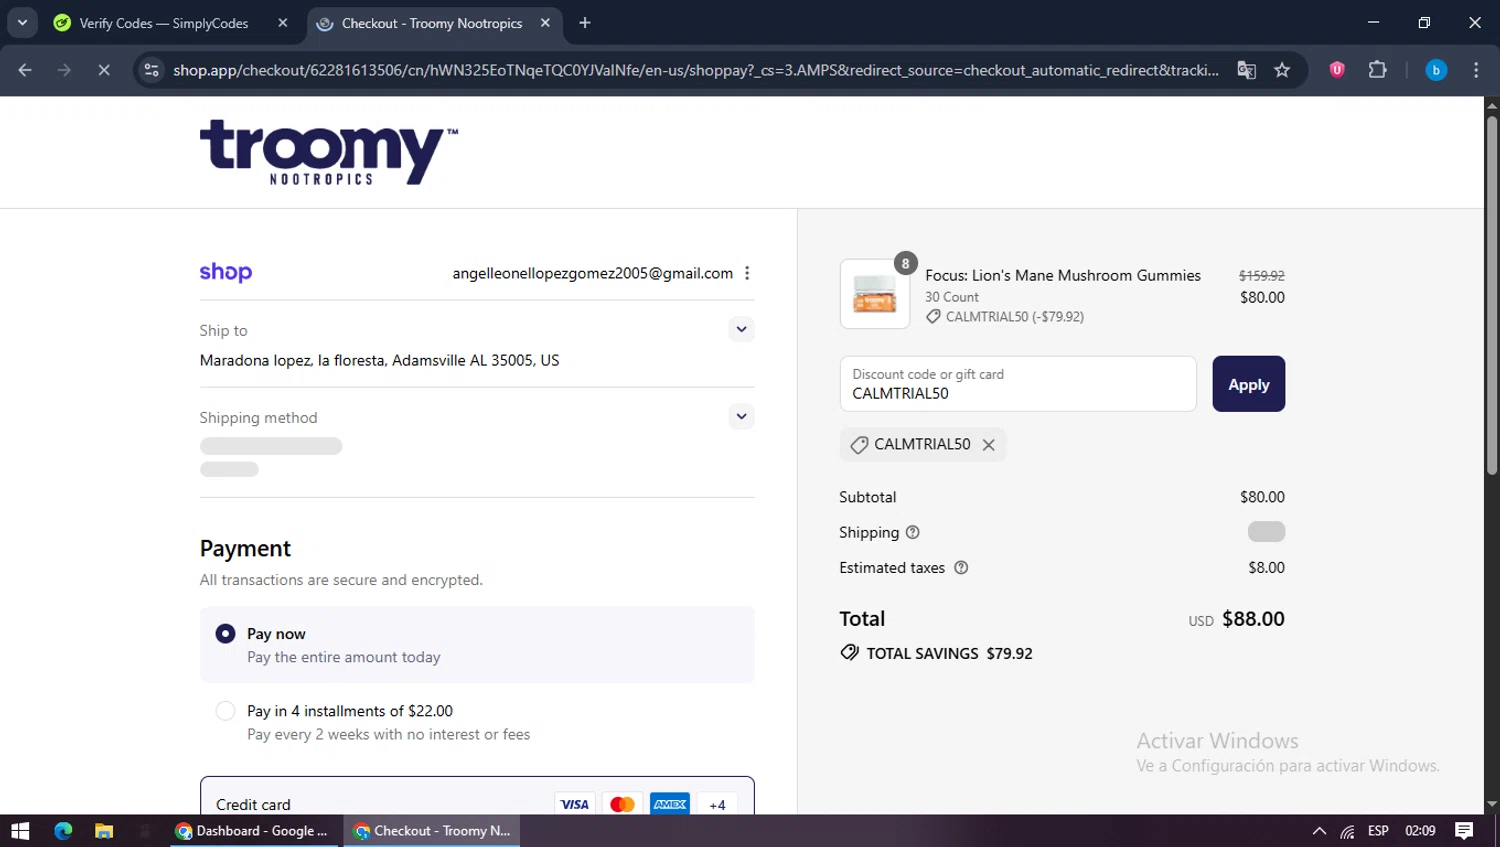Click the Shop Pay logo

tap(226, 272)
